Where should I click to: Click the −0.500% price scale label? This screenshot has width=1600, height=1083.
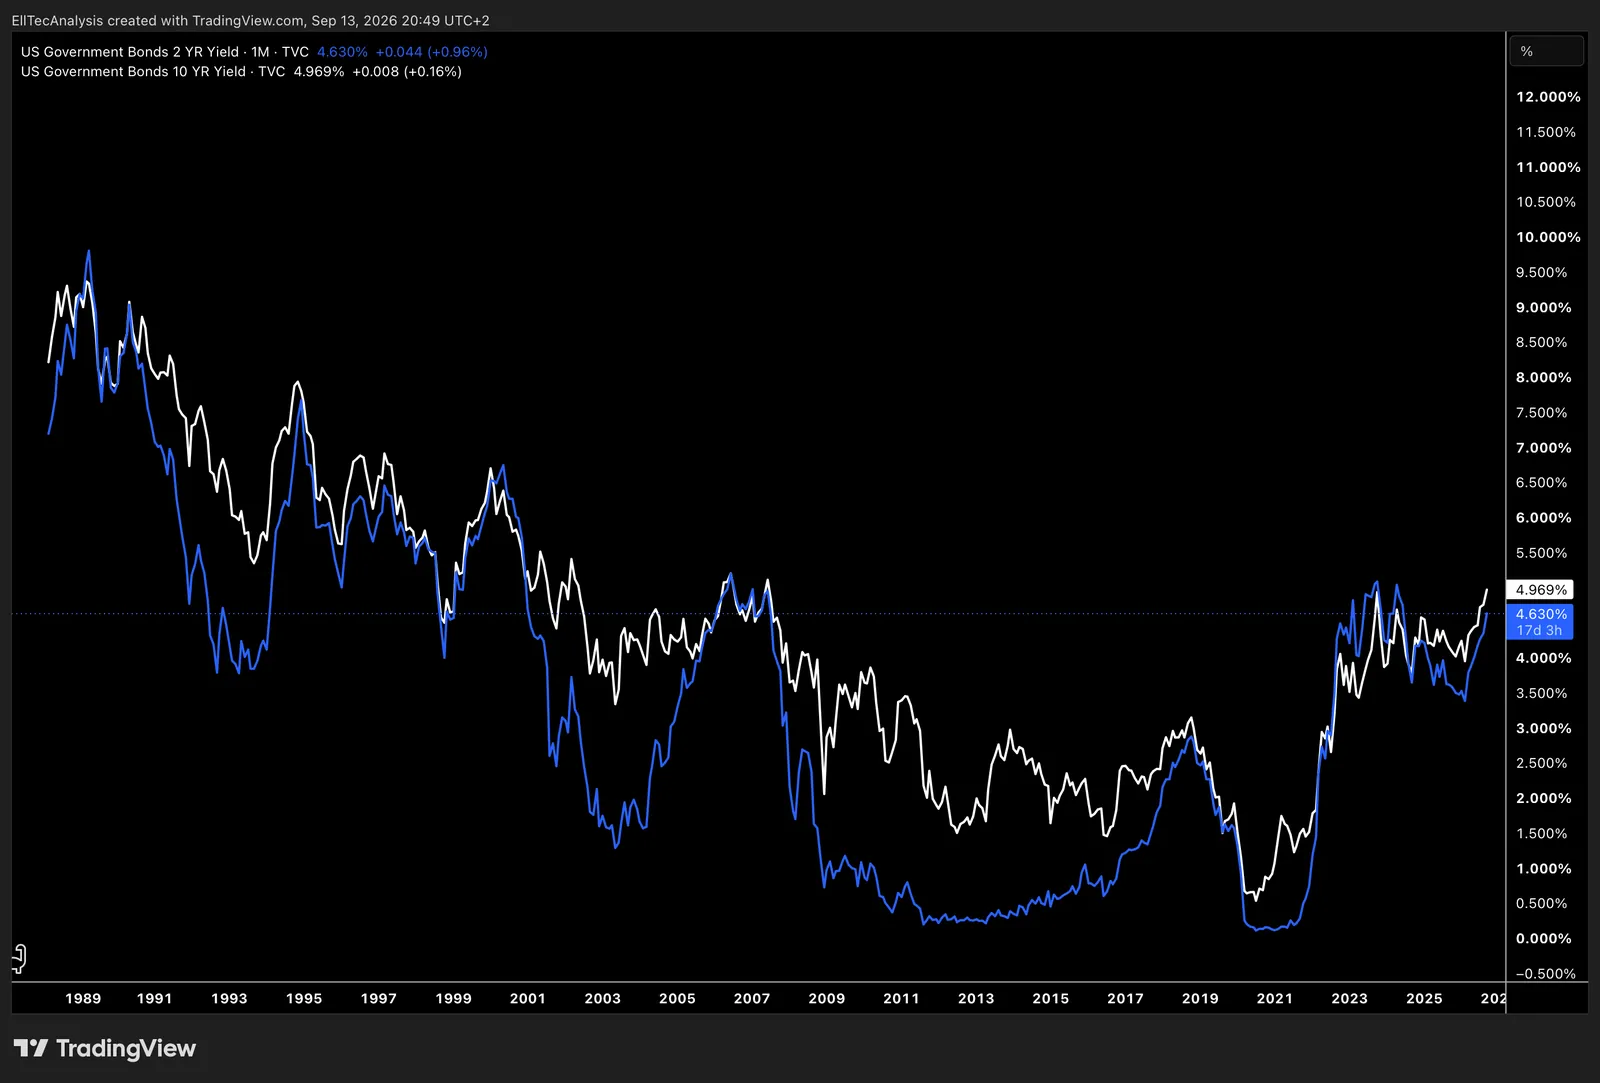[x=1546, y=973]
